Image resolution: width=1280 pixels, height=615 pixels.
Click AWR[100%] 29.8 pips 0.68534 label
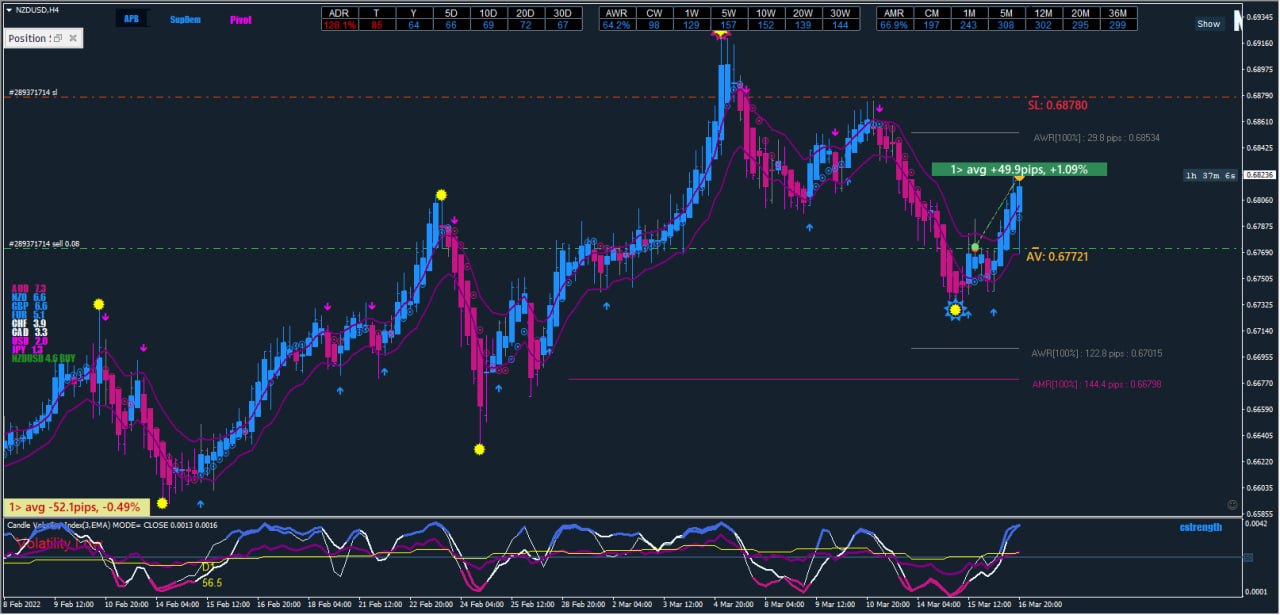tap(1097, 137)
